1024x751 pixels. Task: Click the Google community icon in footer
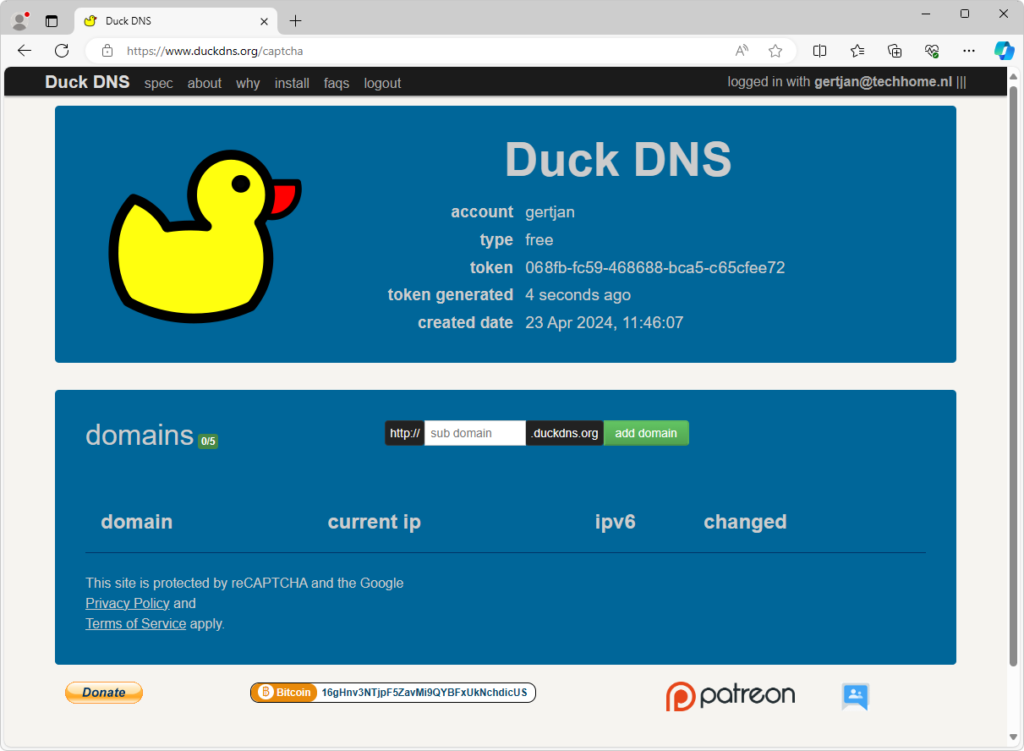pyautogui.click(x=855, y=696)
